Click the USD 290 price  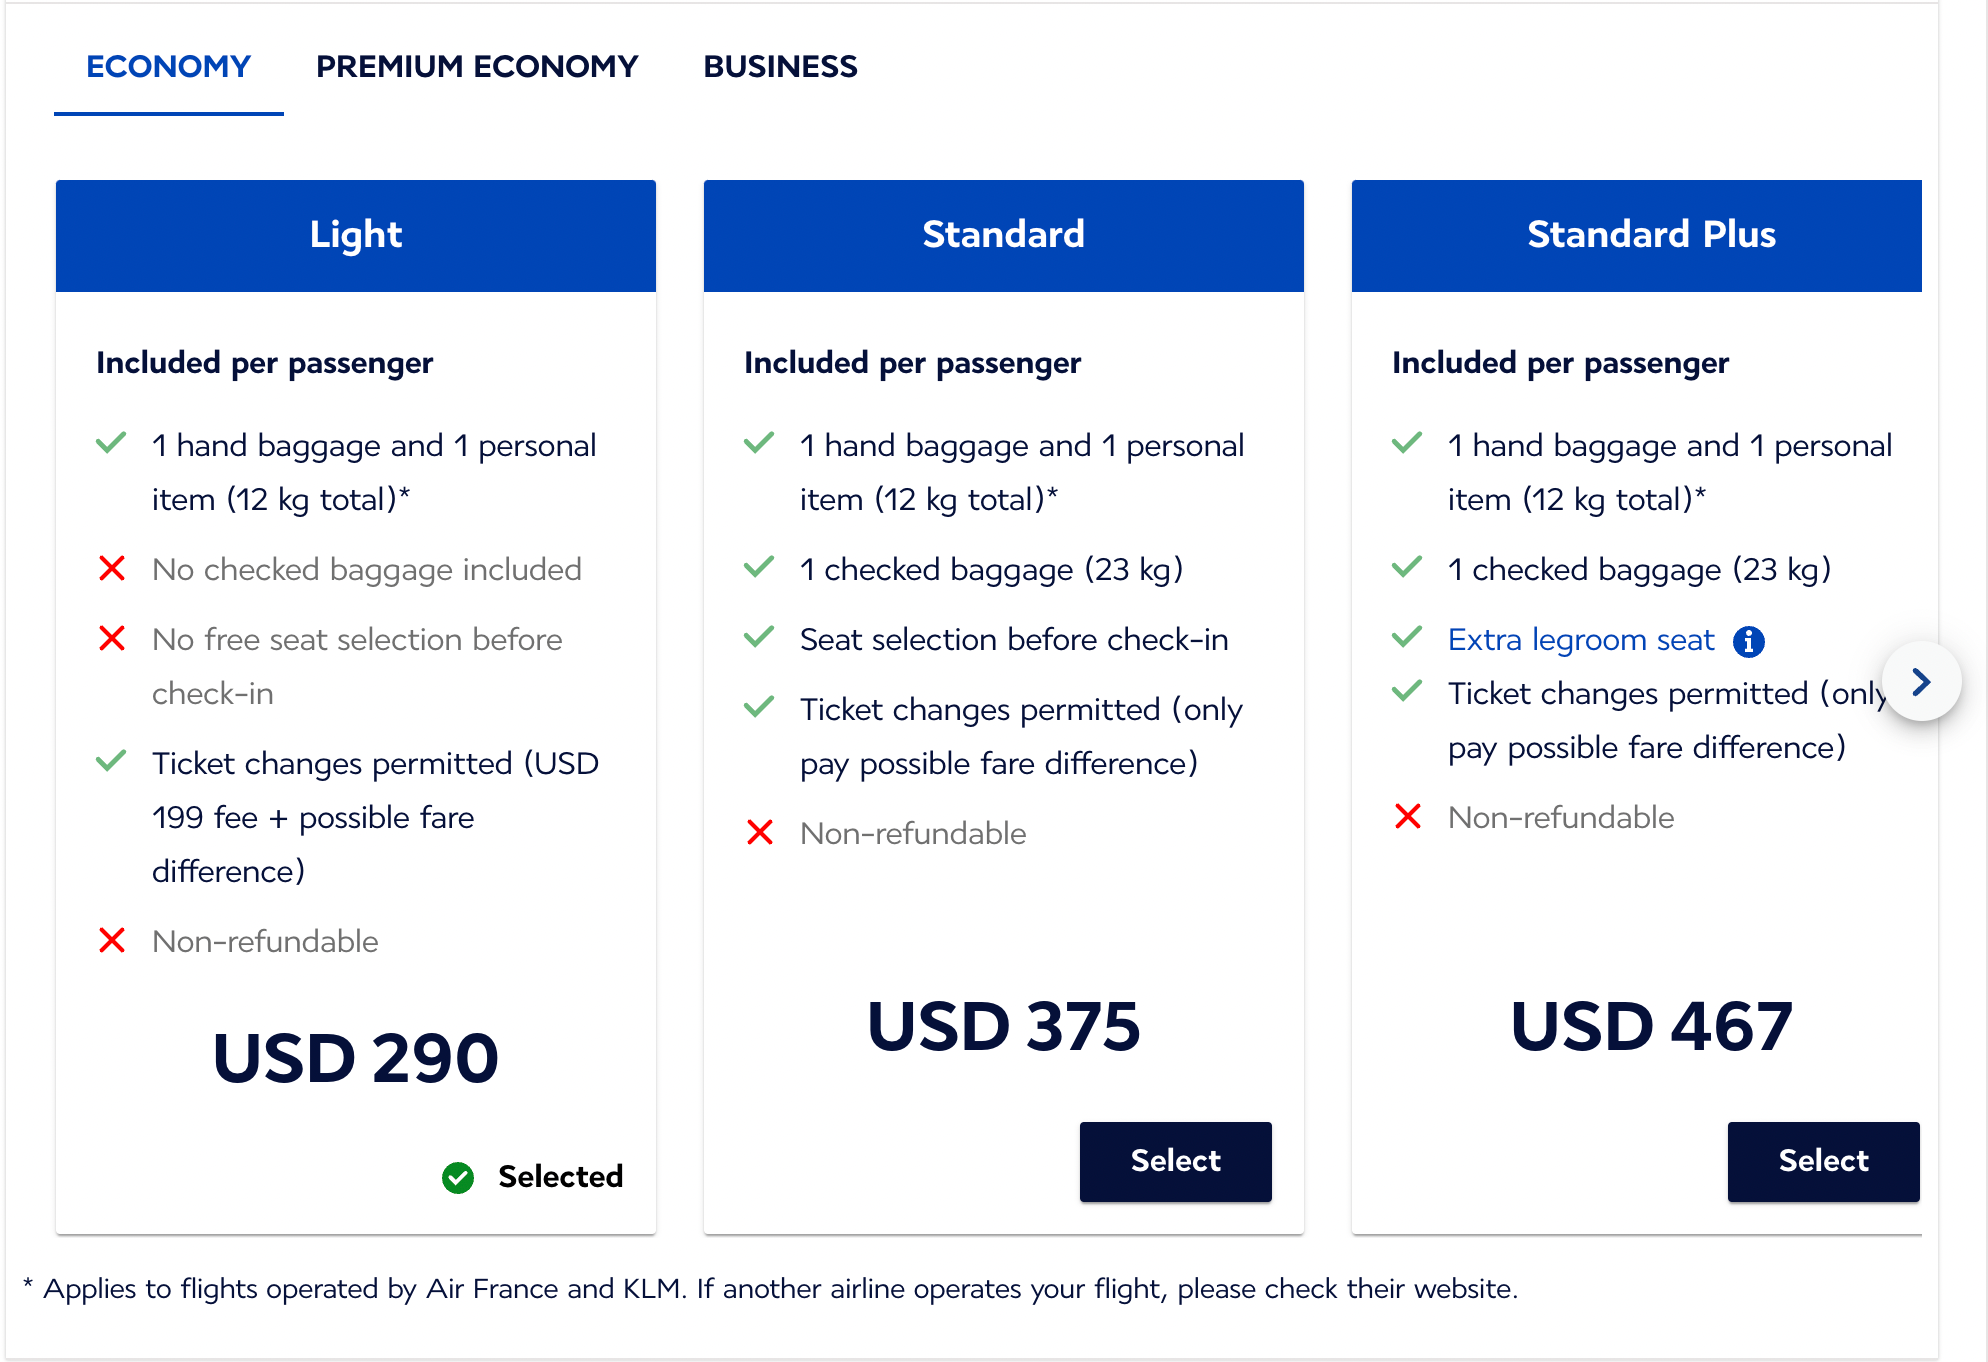click(356, 1058)
